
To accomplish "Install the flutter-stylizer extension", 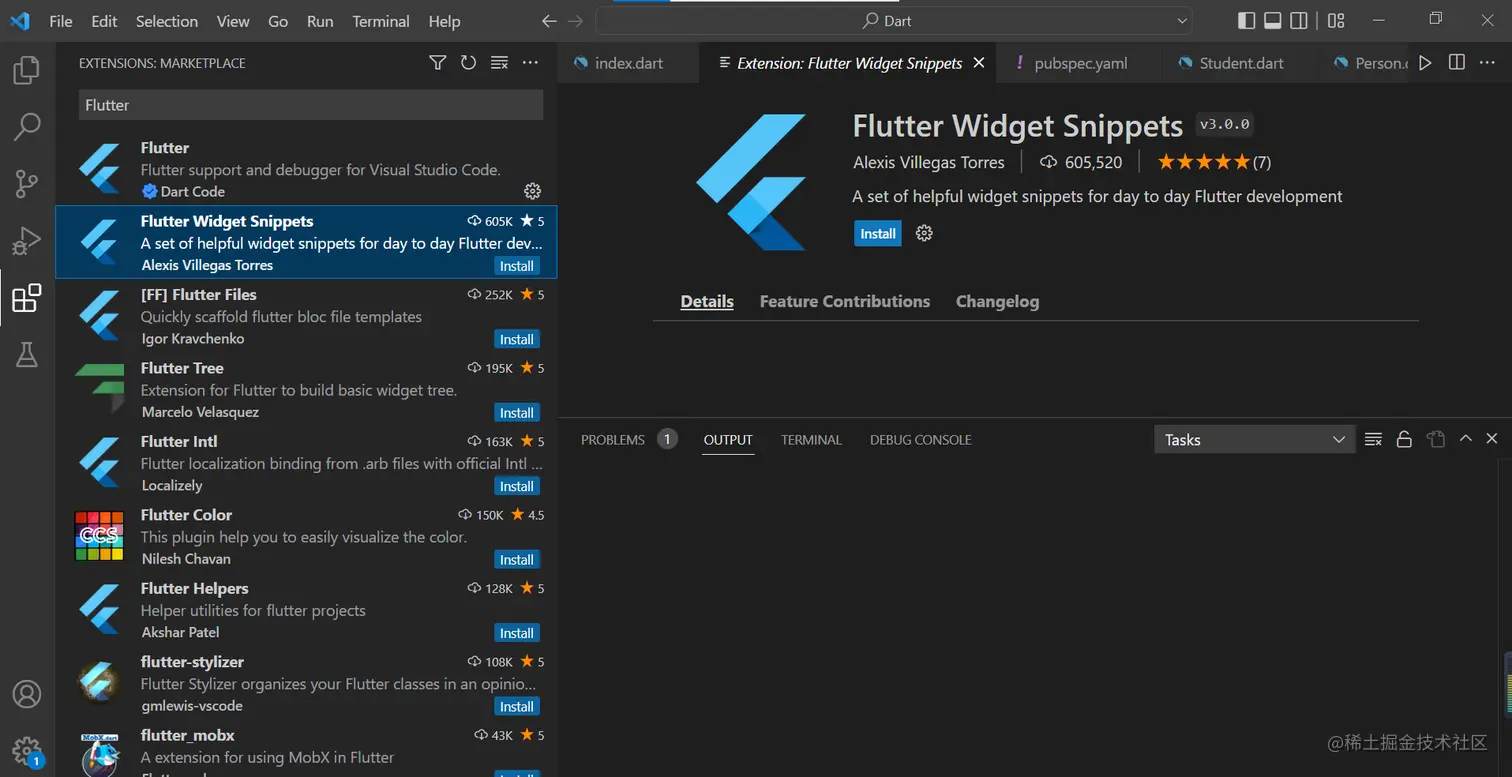I will (x=516, y=706).
